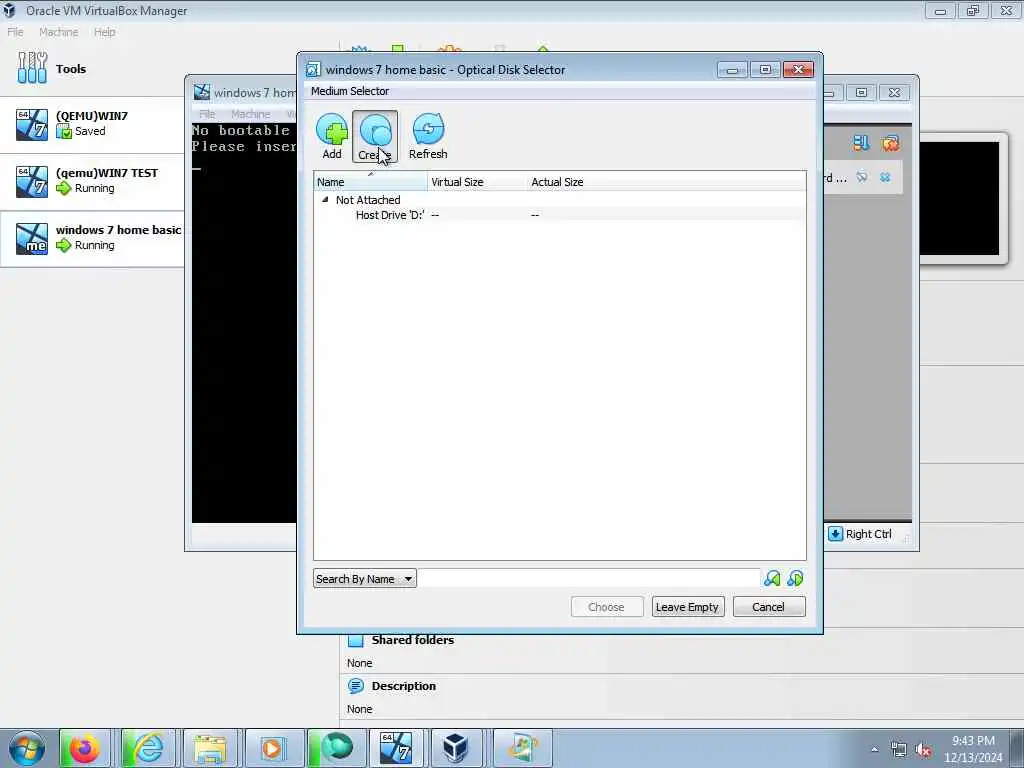This screenshot has width=1024, height=768.
Task: Click the Description section icon
Action: (x=356, y=686)
